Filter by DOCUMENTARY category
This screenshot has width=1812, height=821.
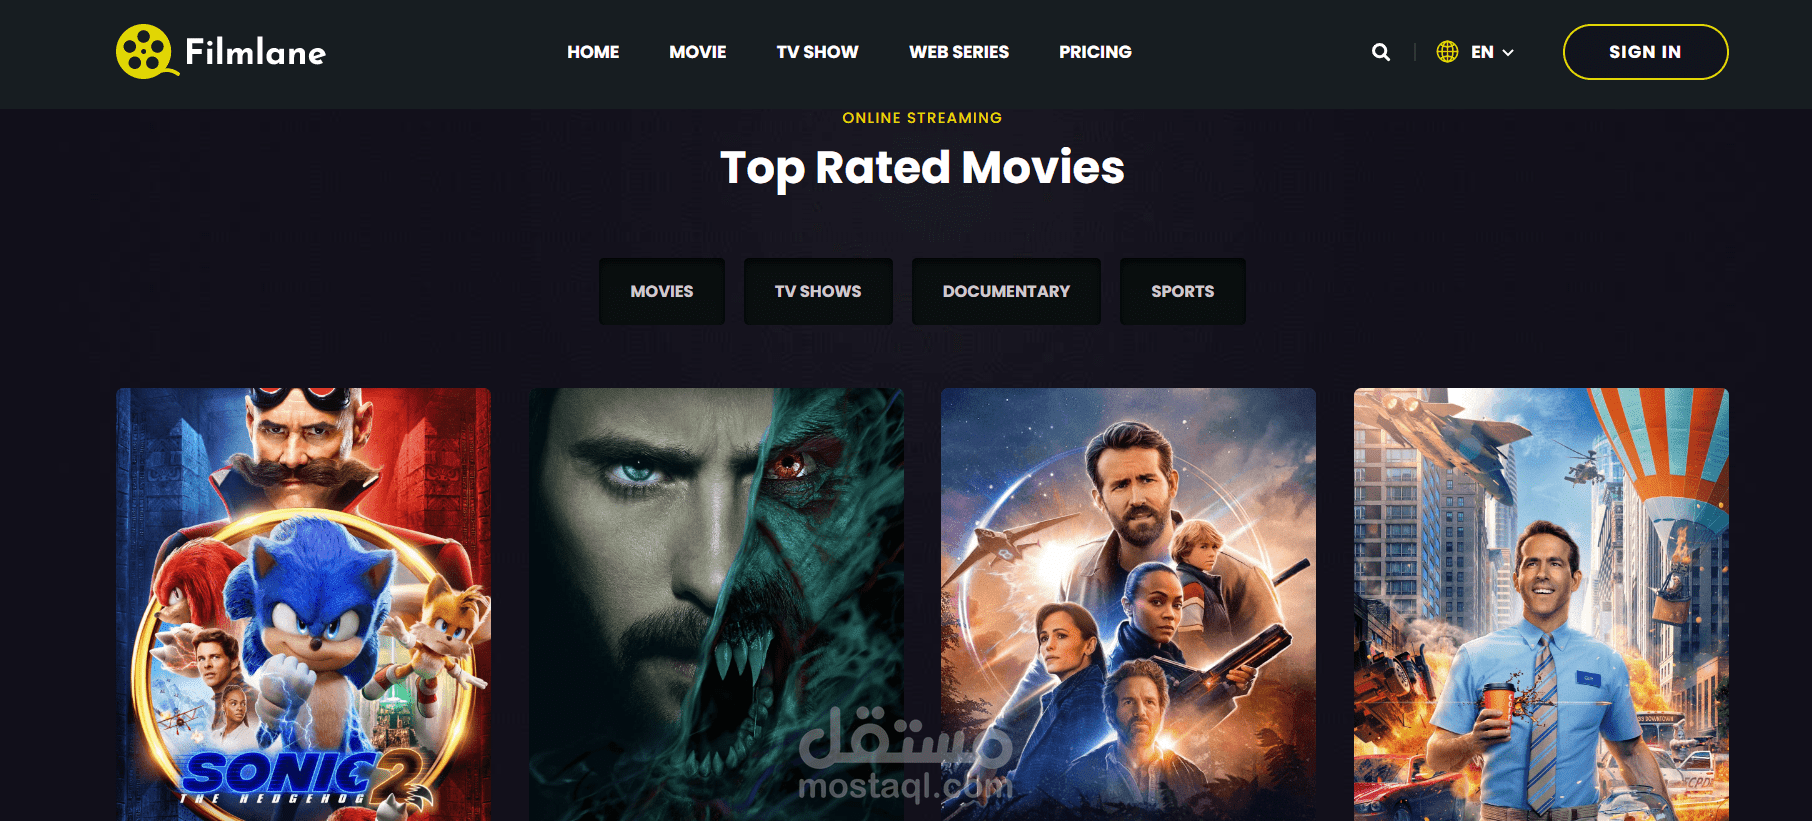point(1006,291)
